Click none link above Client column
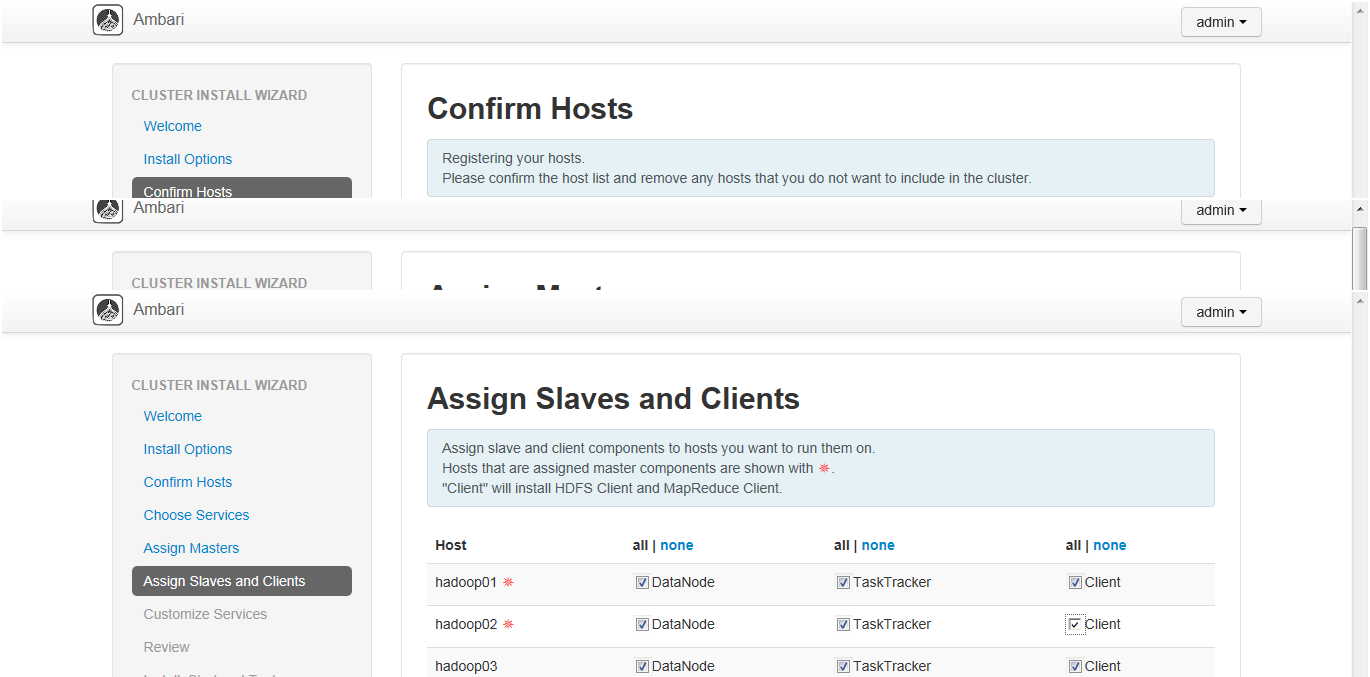 (x=1109, y=545)
